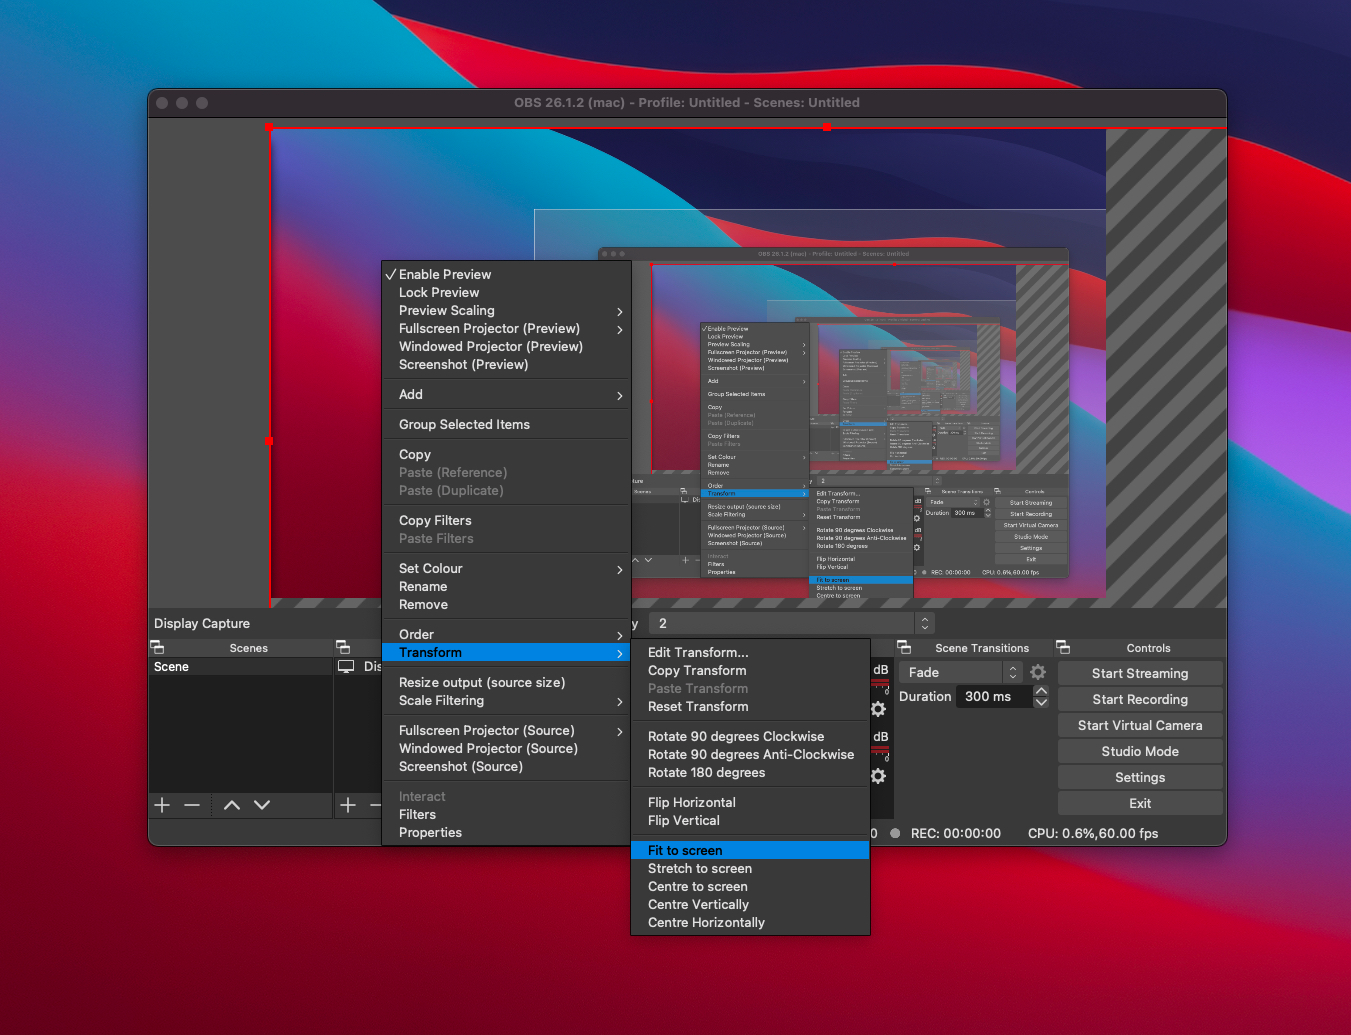Uncheck Enable Preview in the context menu
1351x1035 pixels.
tap(445, 275)
